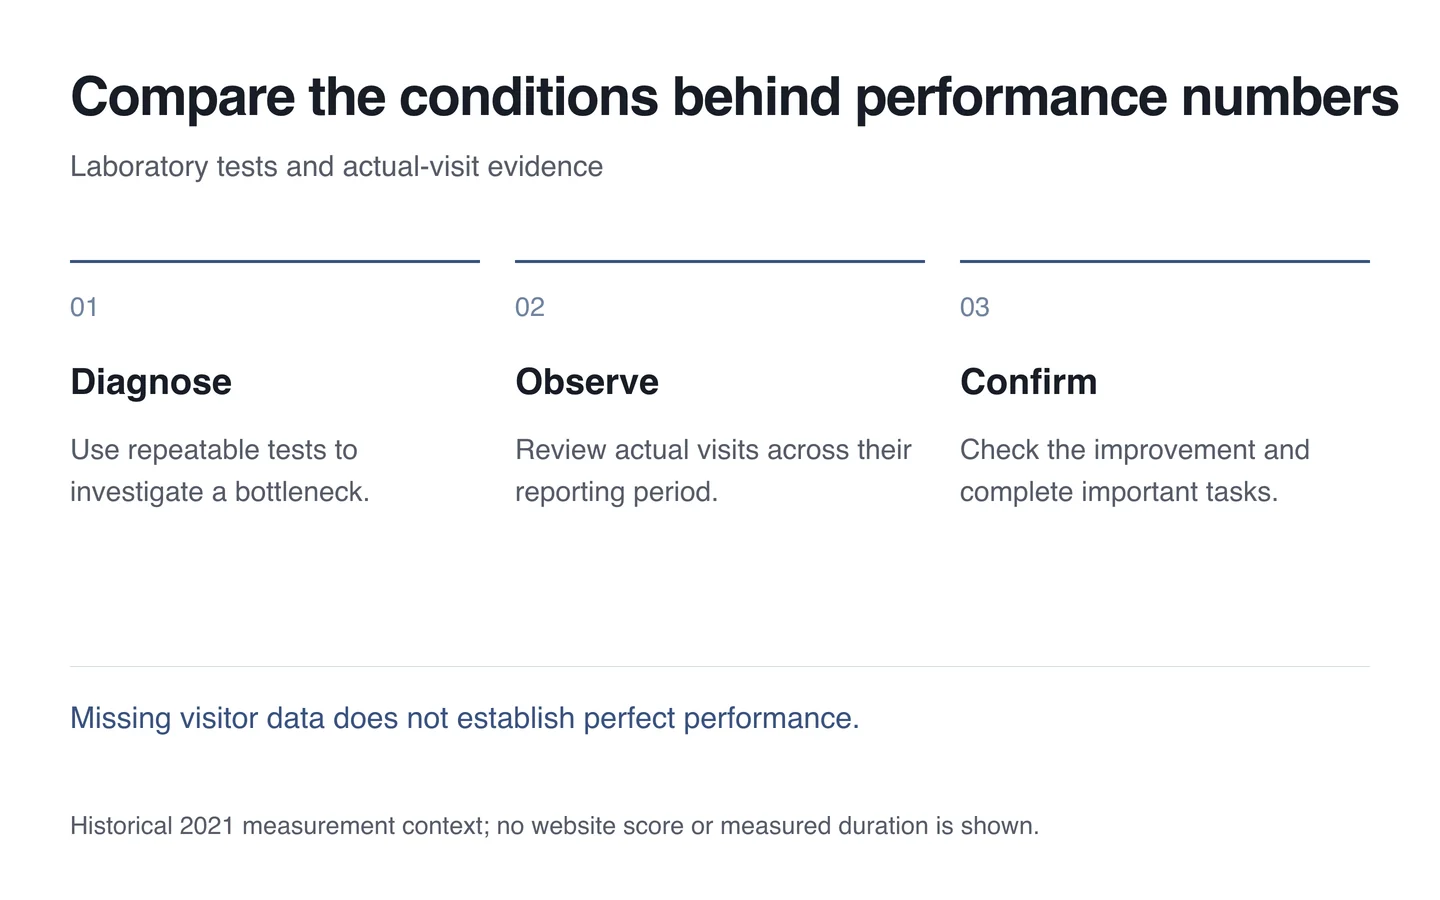Open the blue missing visitor data statement

pyautogui.click(x=465, y=718)
